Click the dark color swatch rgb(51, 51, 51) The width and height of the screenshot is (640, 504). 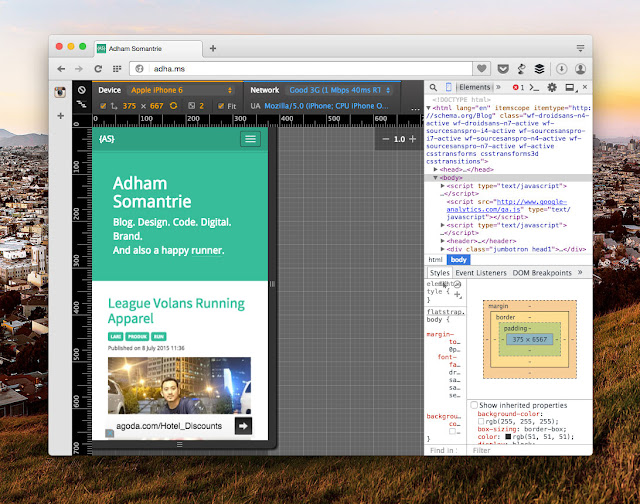point(508,437)
